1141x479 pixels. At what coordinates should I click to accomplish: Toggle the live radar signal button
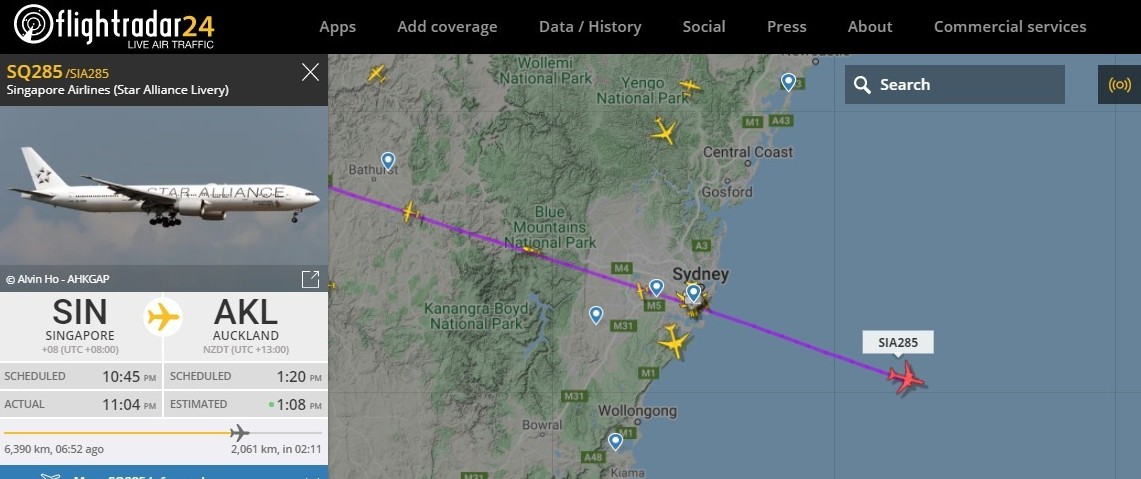tap(1119, 84)
